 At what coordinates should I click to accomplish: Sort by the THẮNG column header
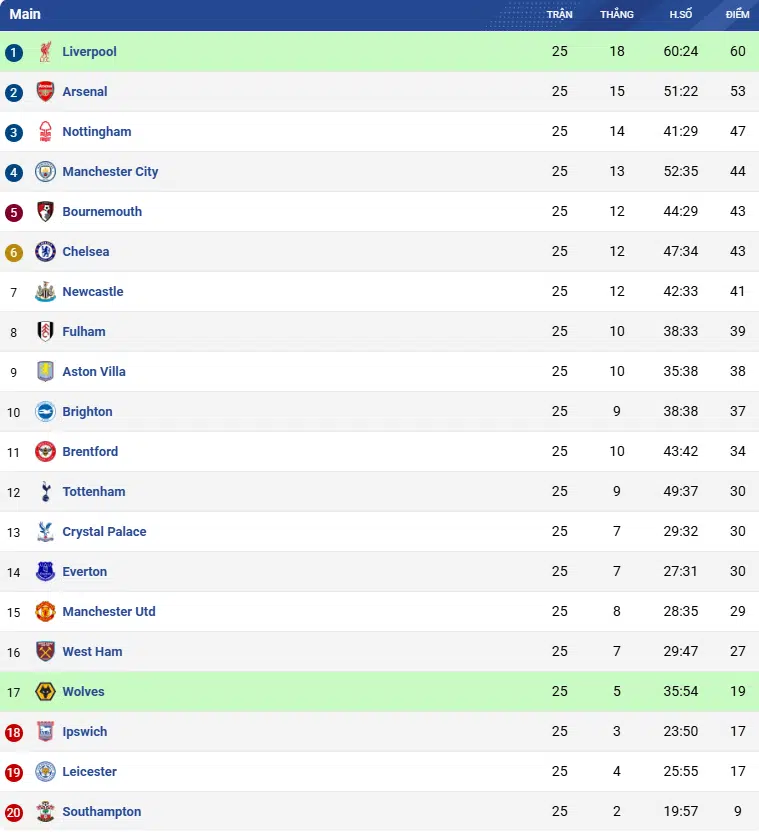click(x=617, y=14)
